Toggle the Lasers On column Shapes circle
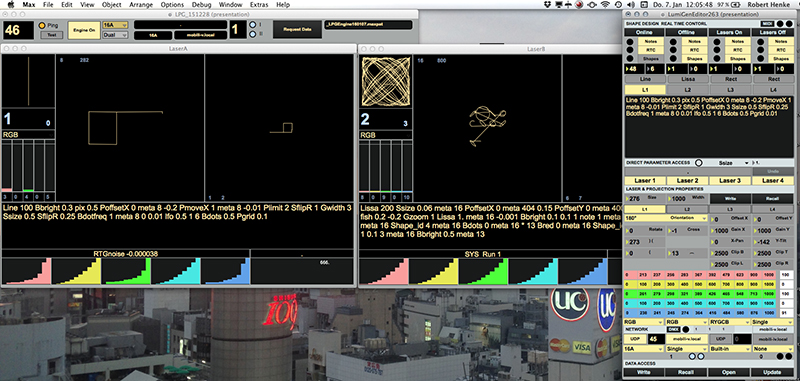This screenshot has width=800, height=381. point(716,59)
